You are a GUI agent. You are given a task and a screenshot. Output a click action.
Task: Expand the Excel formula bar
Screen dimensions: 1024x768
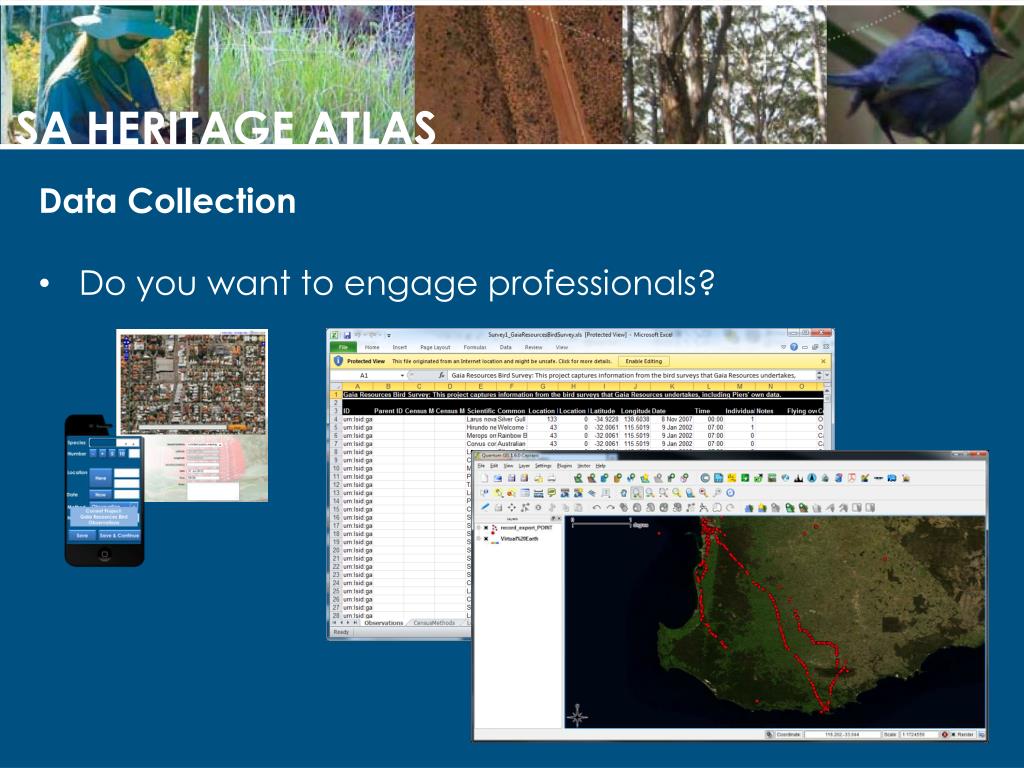click(x=827, y=376)
